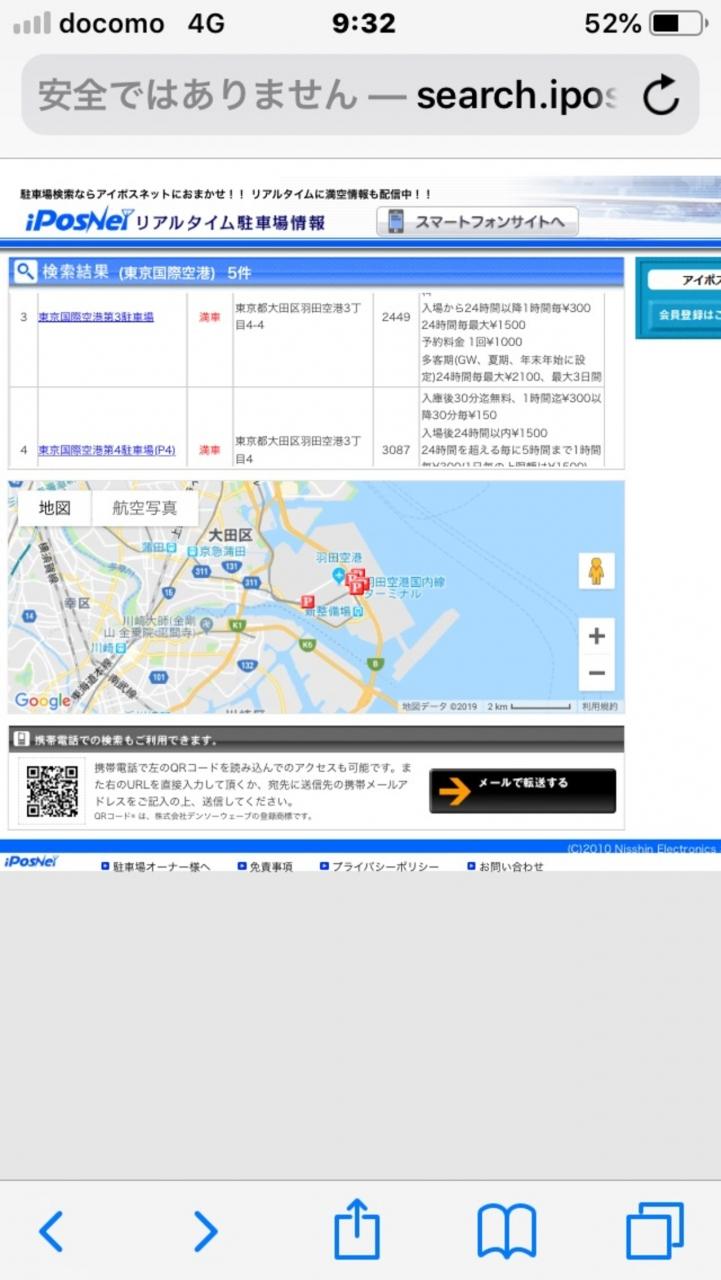
Task: Open 東京国際空港第3駐車場 link
Action: point(96,317)
